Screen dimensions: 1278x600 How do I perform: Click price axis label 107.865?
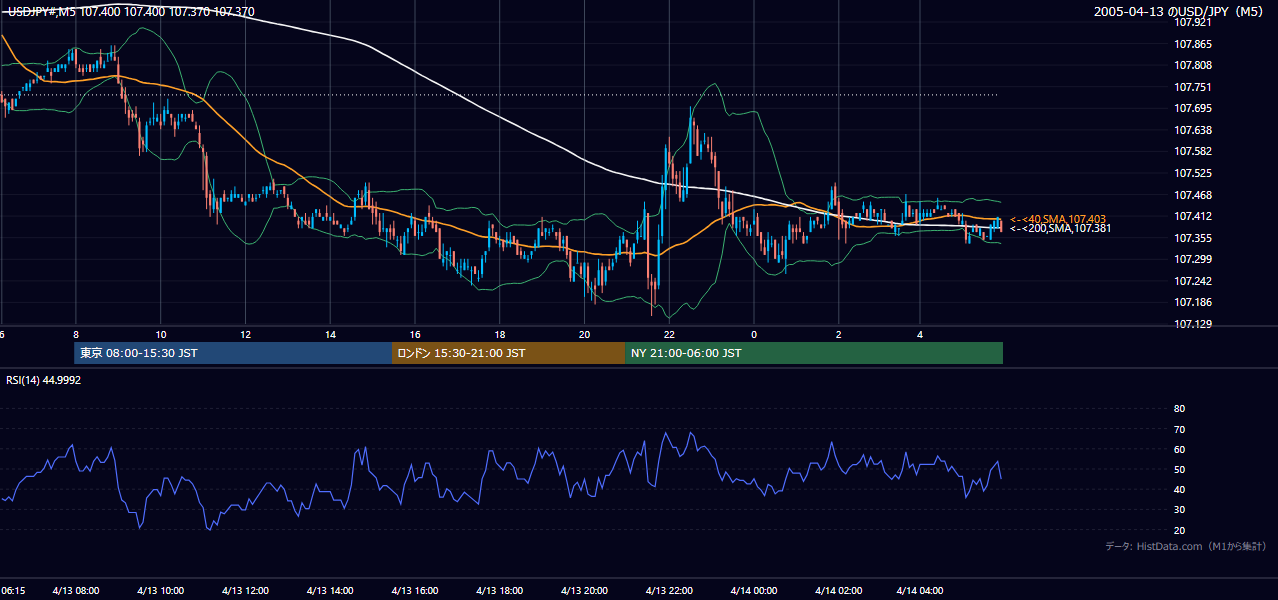click(x=1194, y=44)
